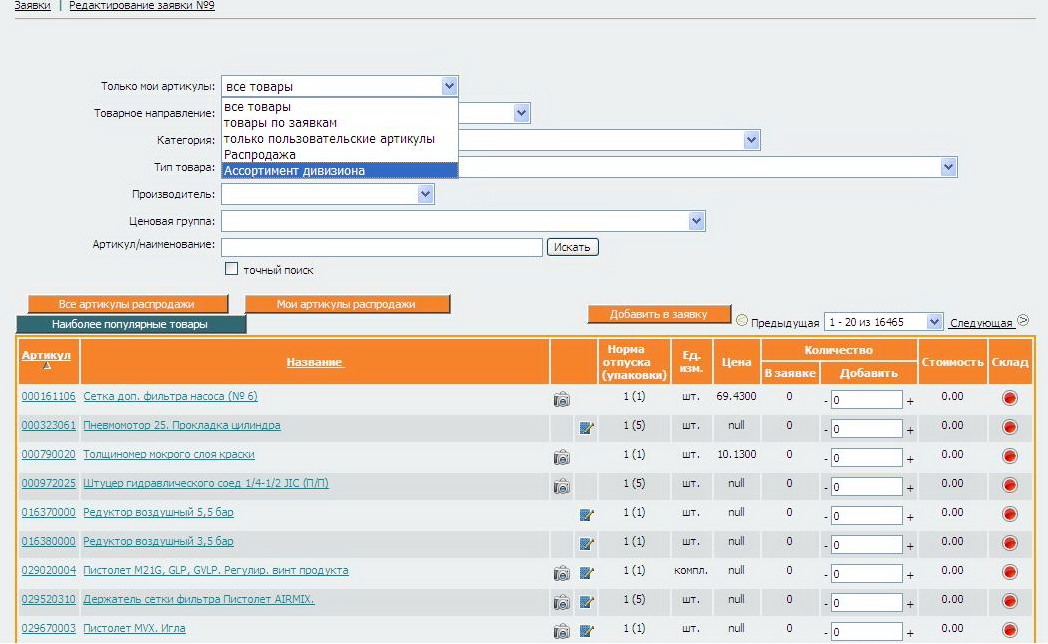Viewport: 1048px width, 644px height.
Task: Click the plus sign for article 000790020 quantity
Action: point(910,458)
